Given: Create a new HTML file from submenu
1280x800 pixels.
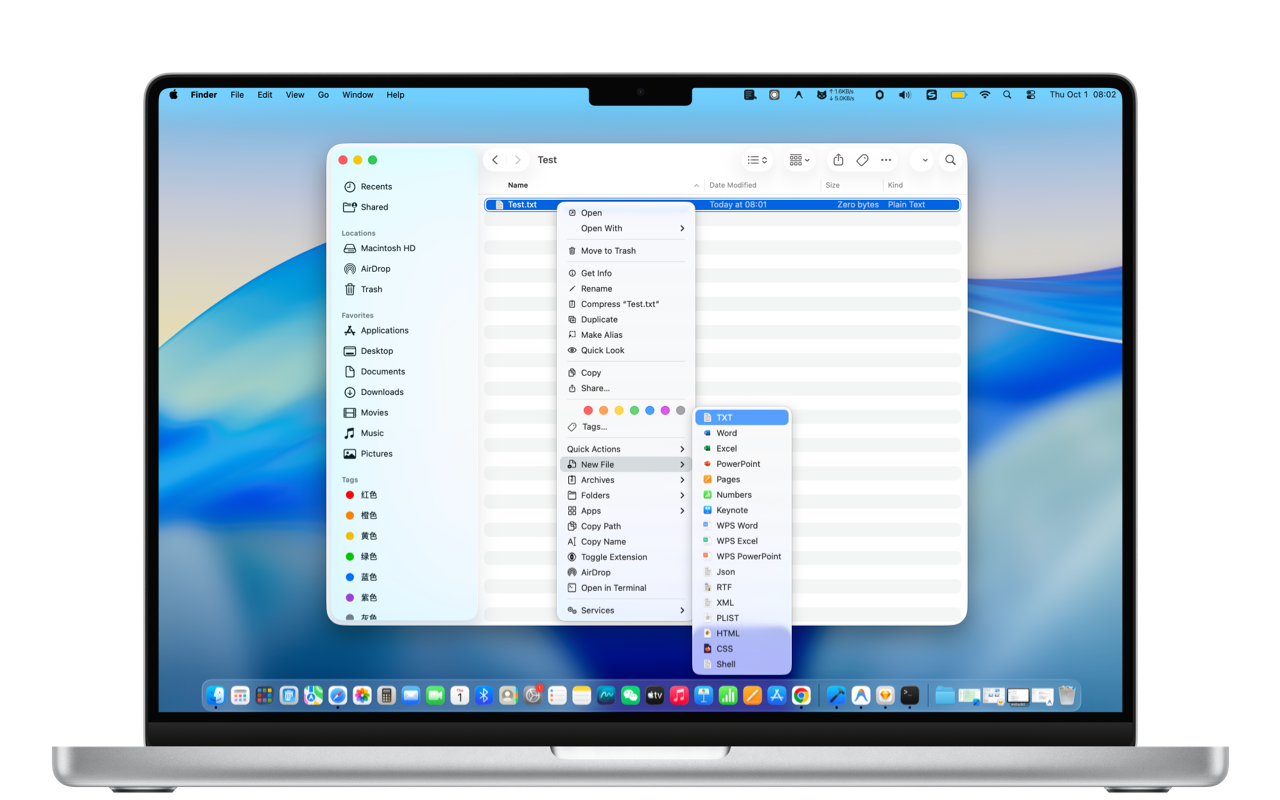Looking at the screenshot, I should pyautogui.click(x=742, y=633).
